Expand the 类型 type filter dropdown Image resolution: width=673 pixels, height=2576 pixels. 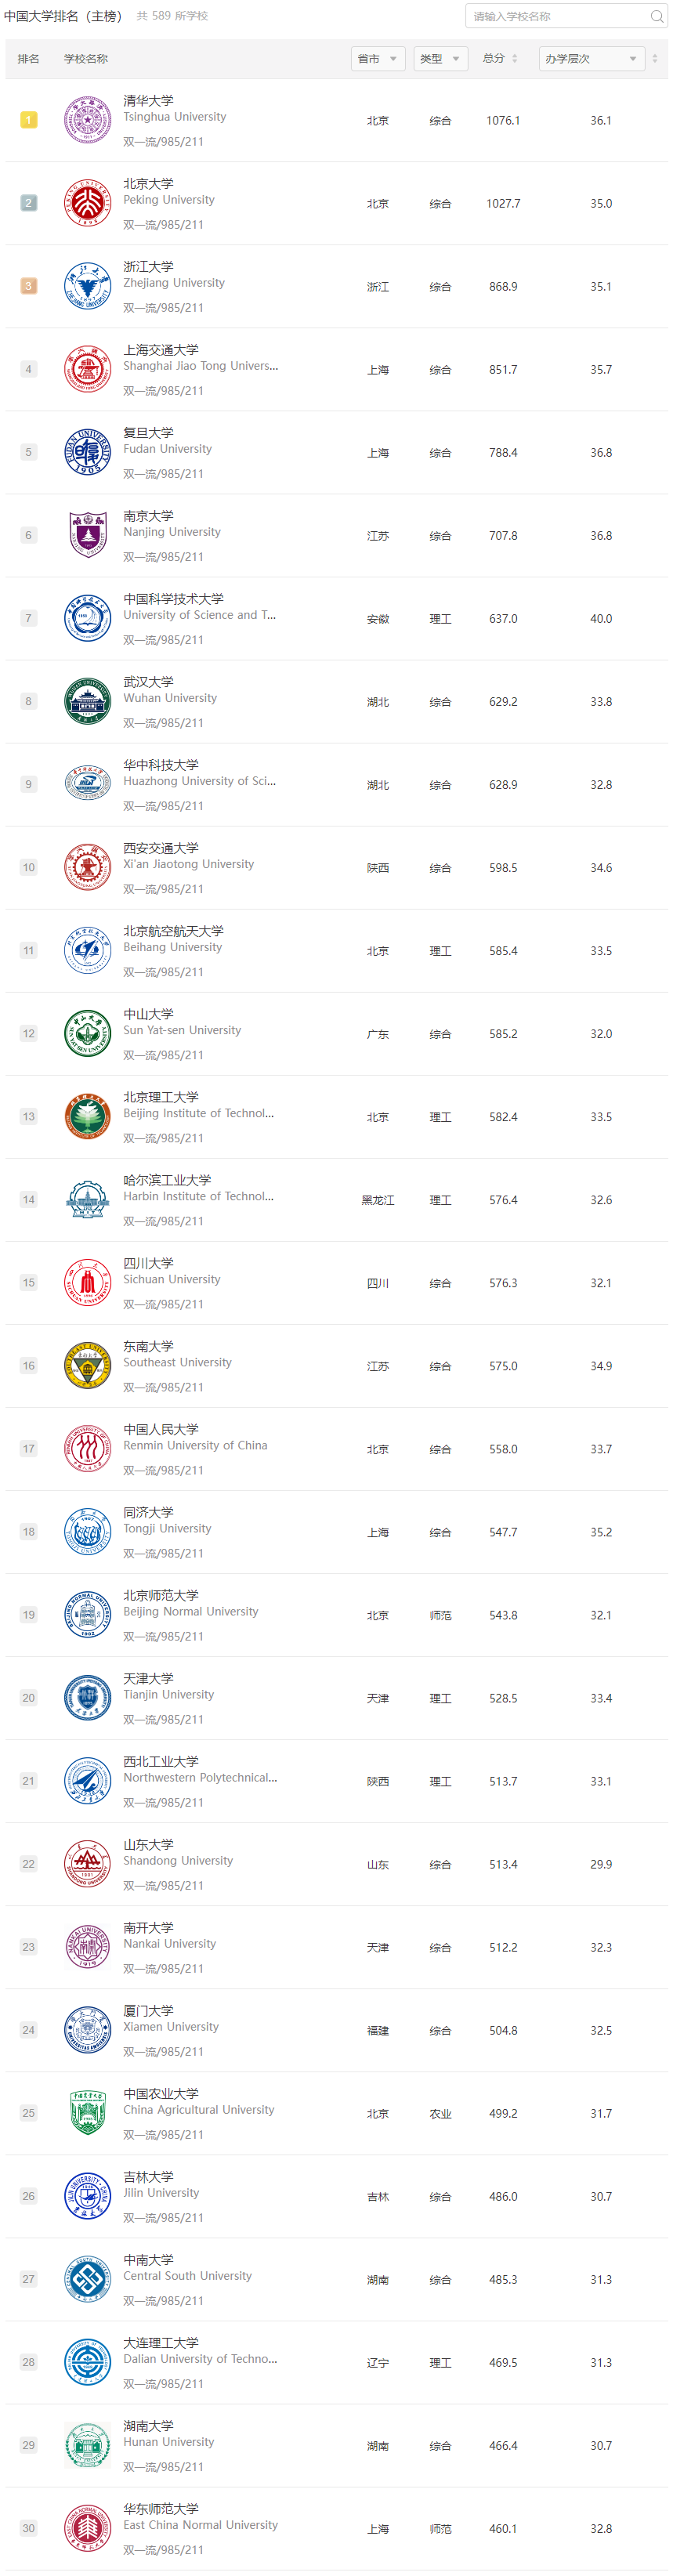(x=440, y=59)
